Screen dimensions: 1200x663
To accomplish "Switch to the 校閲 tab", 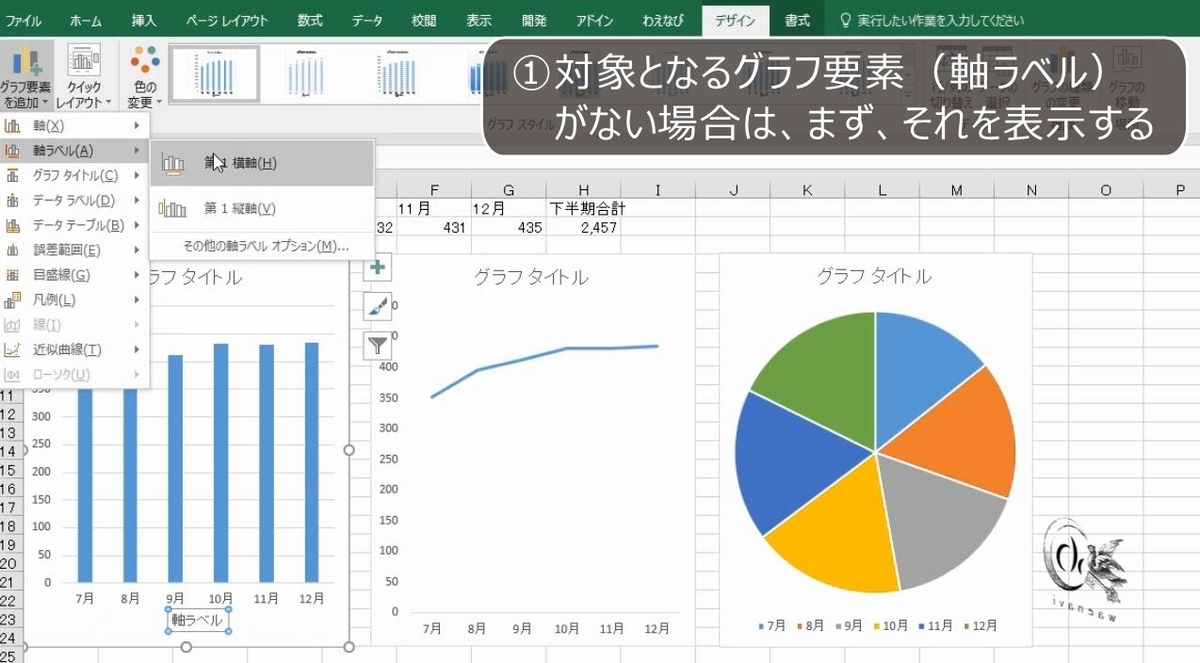I will coord(424,20).
